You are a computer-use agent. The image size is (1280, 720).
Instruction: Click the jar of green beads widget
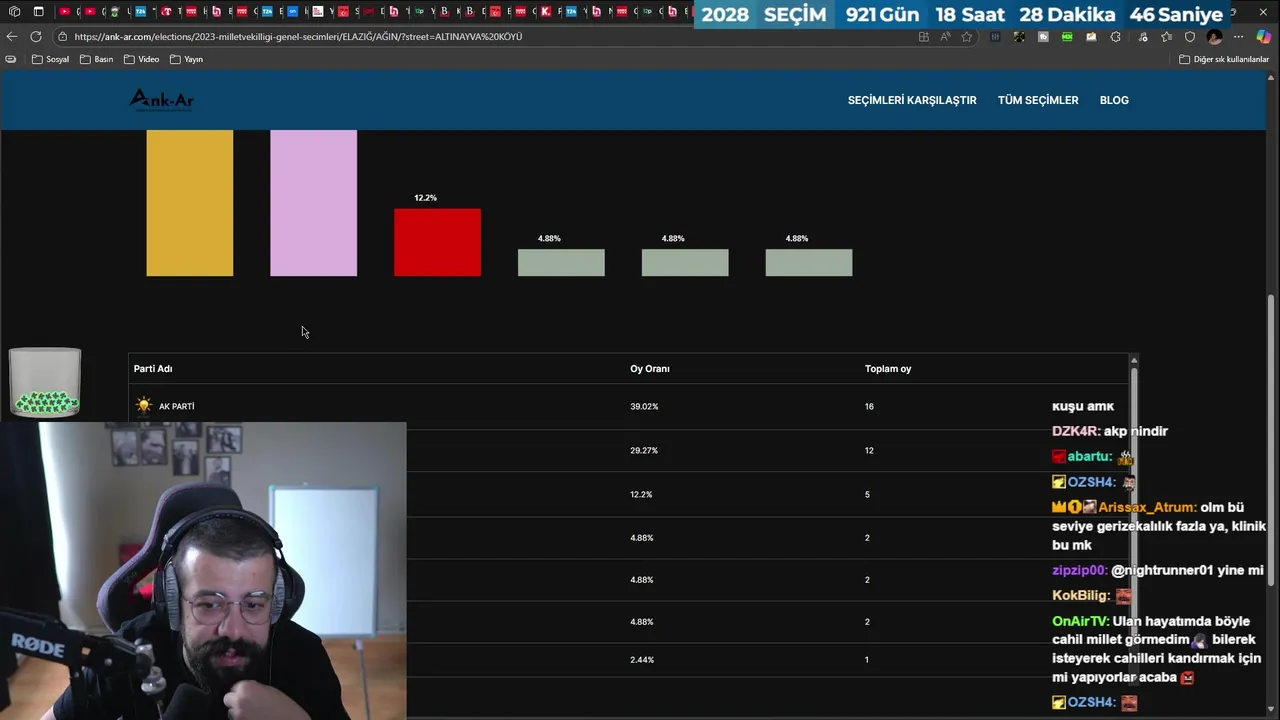[x=45, y=382]
